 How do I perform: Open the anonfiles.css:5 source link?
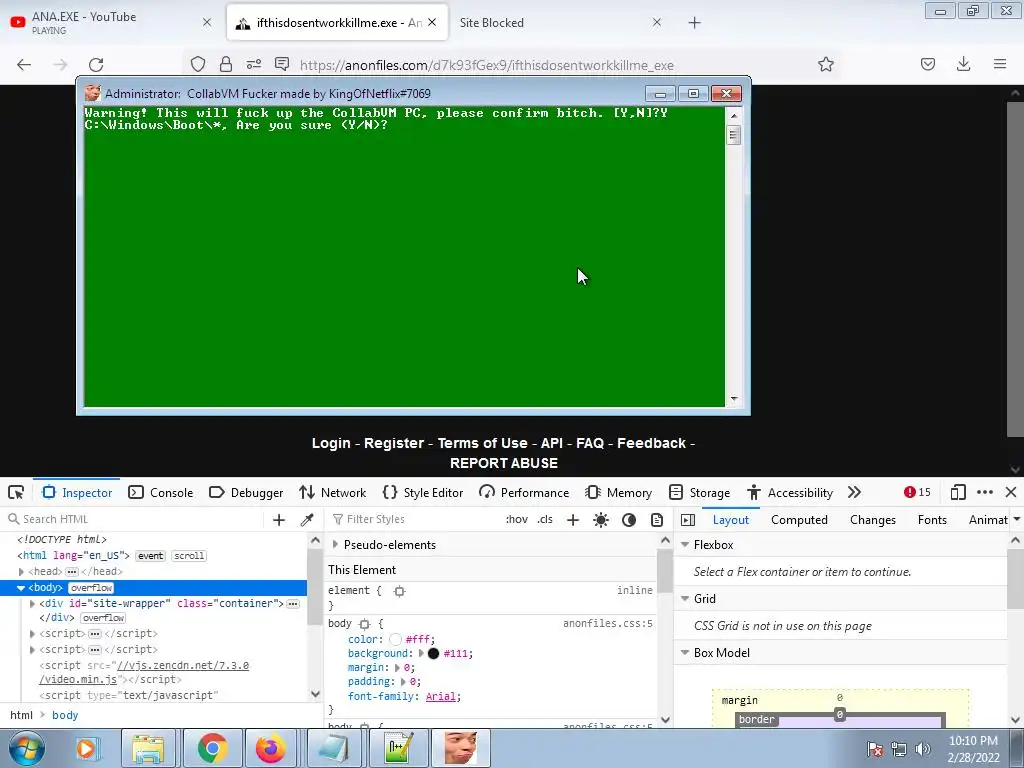[607, 623]
